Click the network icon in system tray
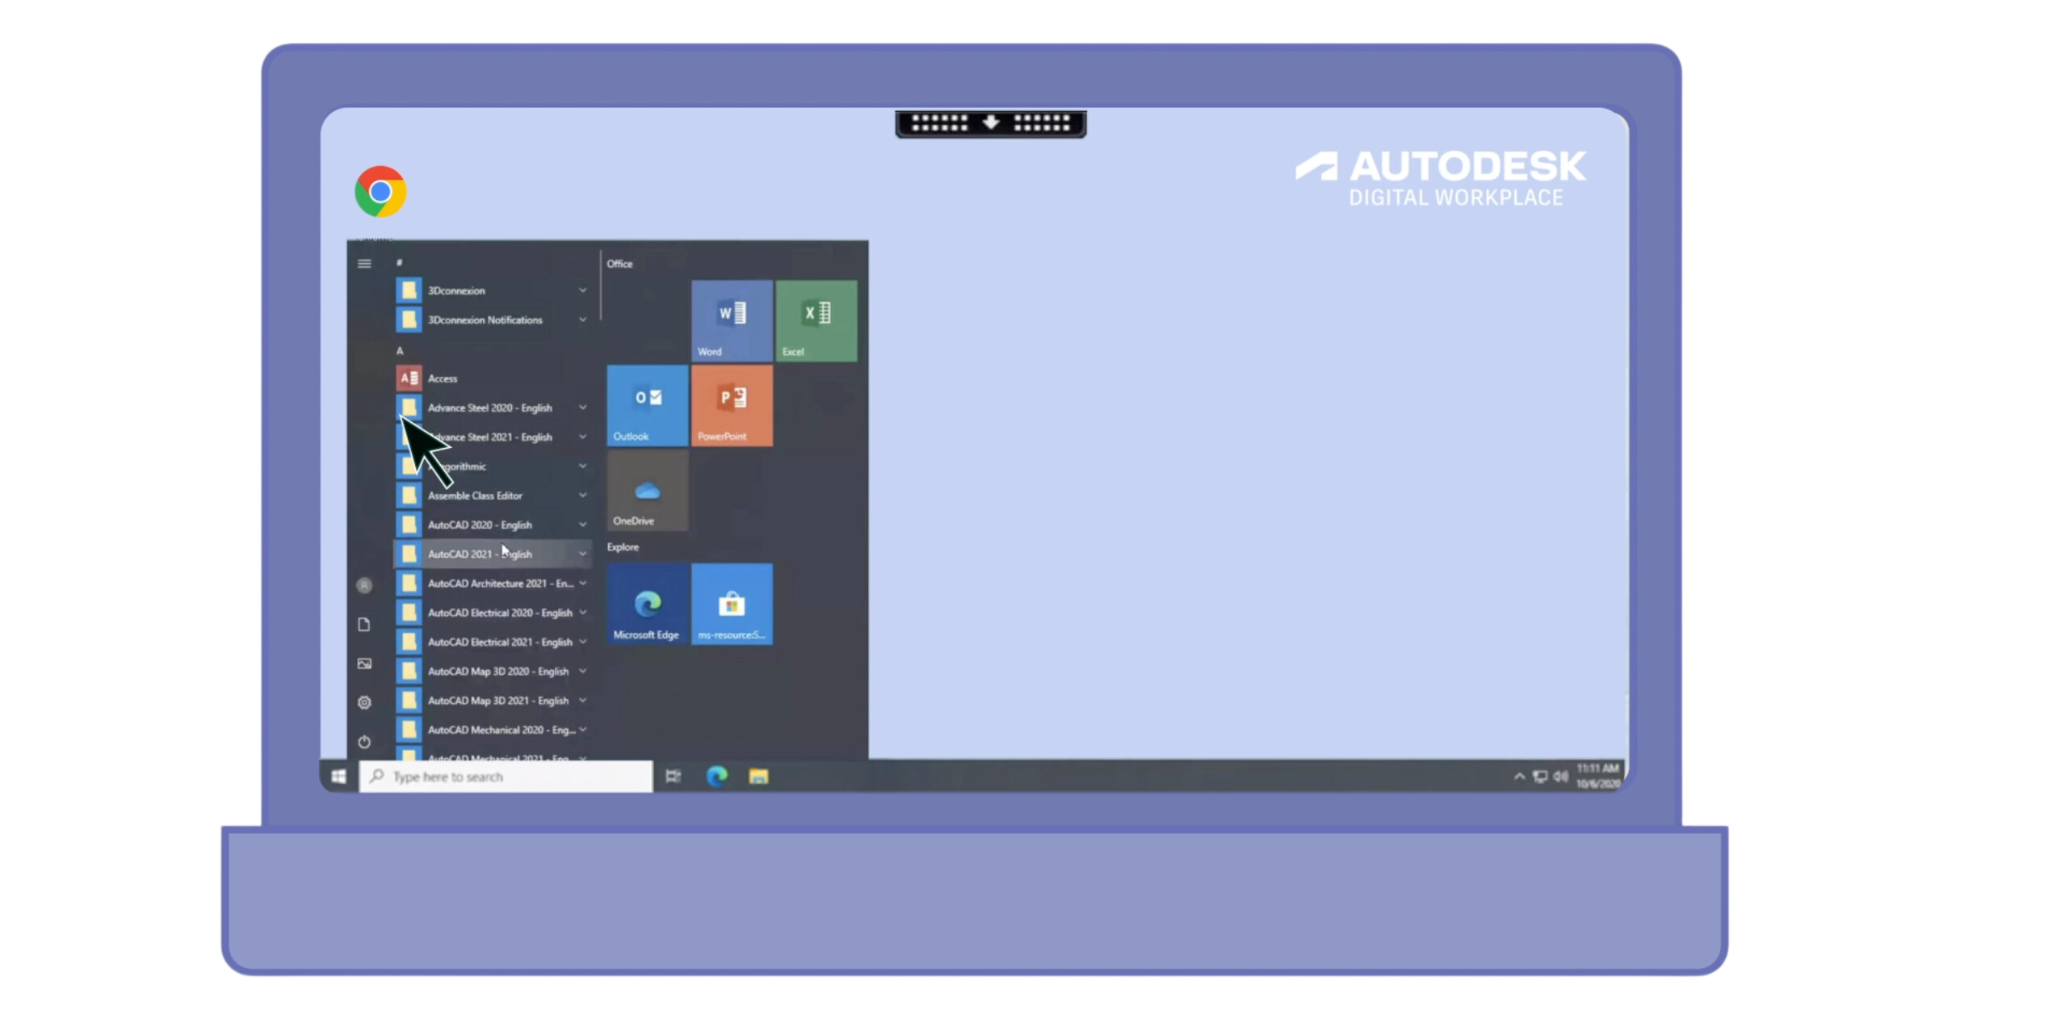The width and height of the screenshot is (2048, 1021). tap(1540, 776)
